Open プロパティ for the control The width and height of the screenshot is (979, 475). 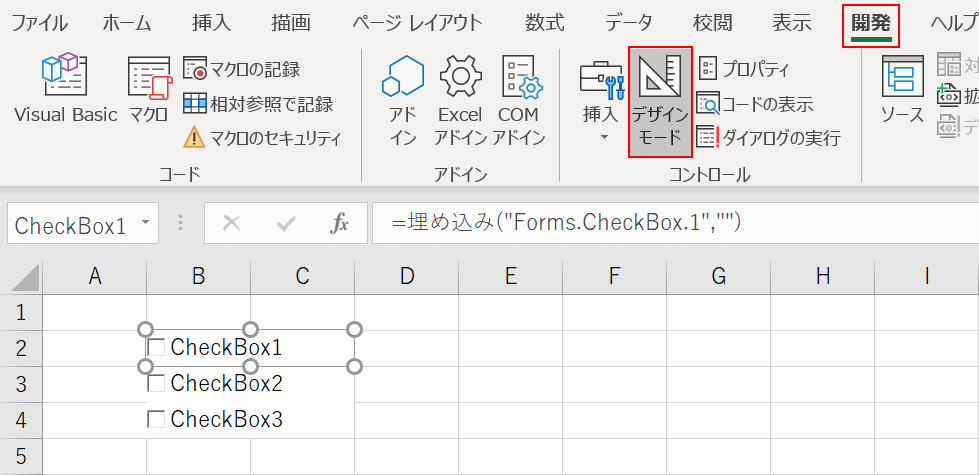pyautogui.click(x=744, y=69)
